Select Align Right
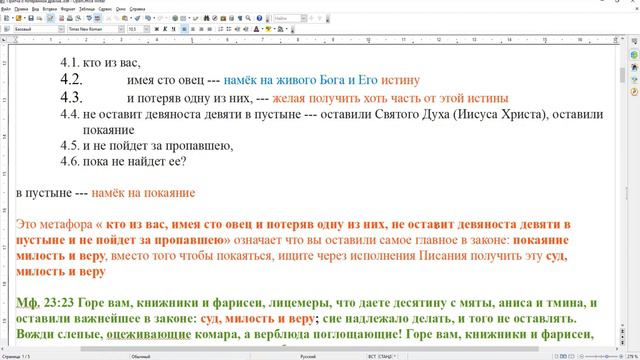Image resolution: width=640 pixels, height=360 pixels. (x=201, y=29)
